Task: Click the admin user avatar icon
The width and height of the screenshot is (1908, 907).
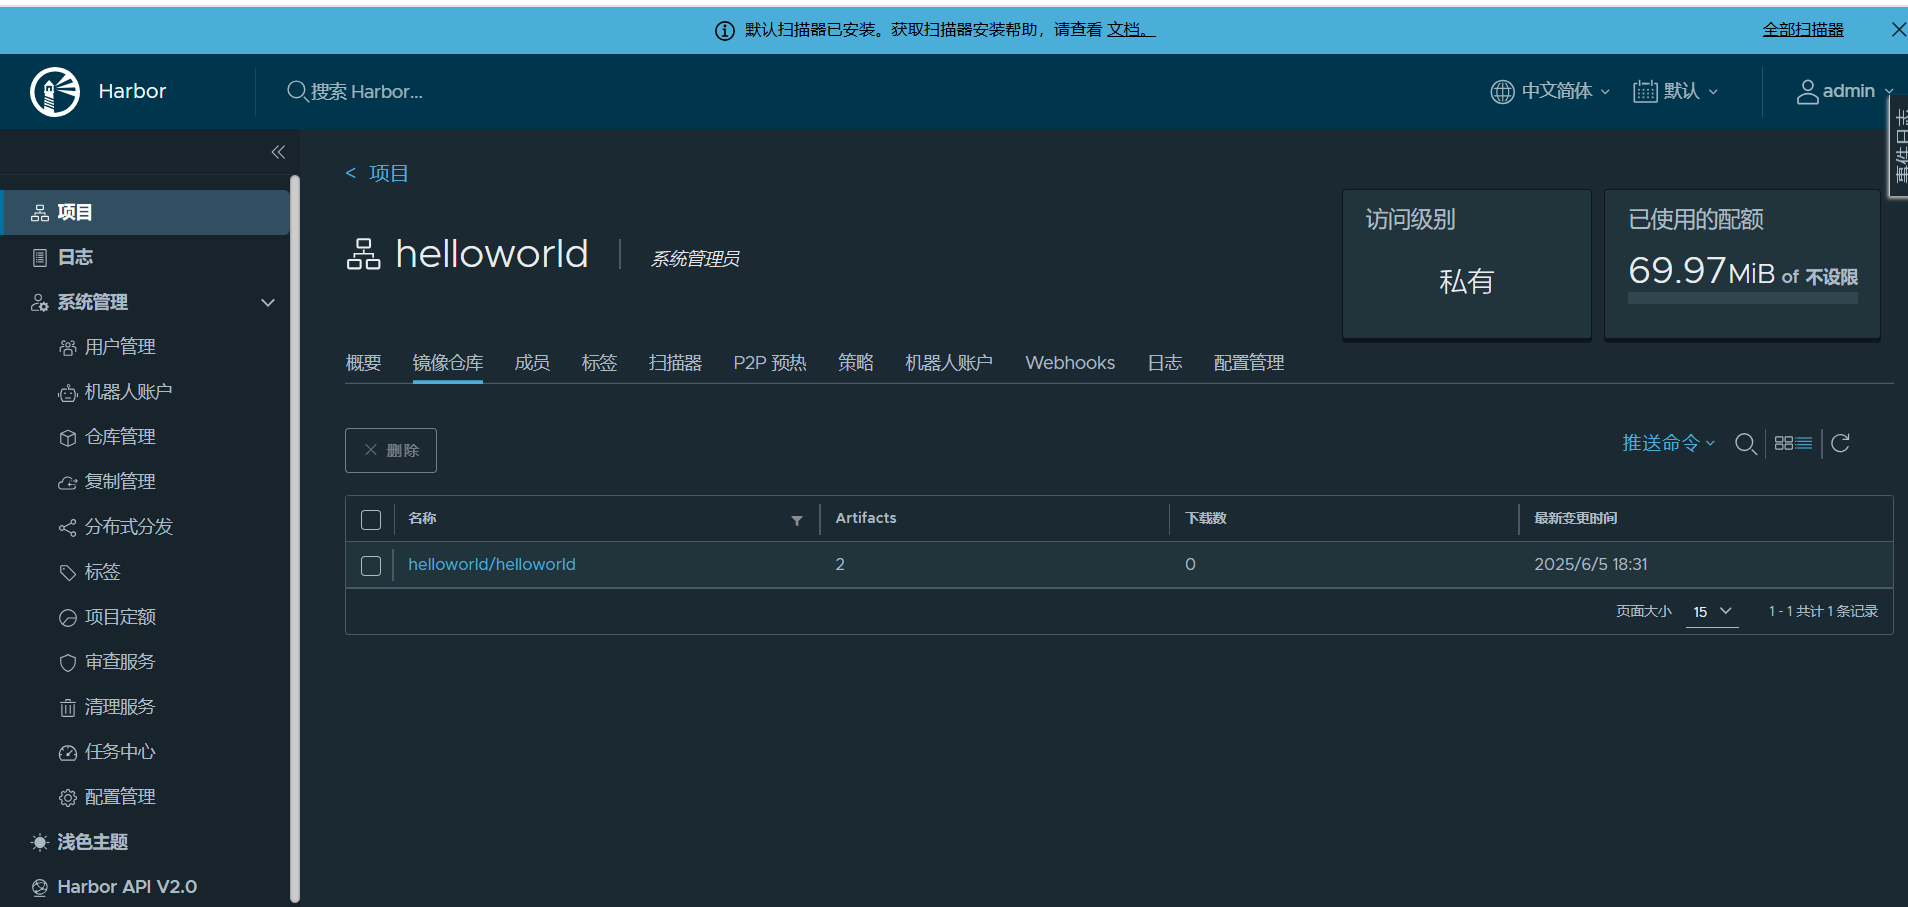Action: tap(1807, 92)
